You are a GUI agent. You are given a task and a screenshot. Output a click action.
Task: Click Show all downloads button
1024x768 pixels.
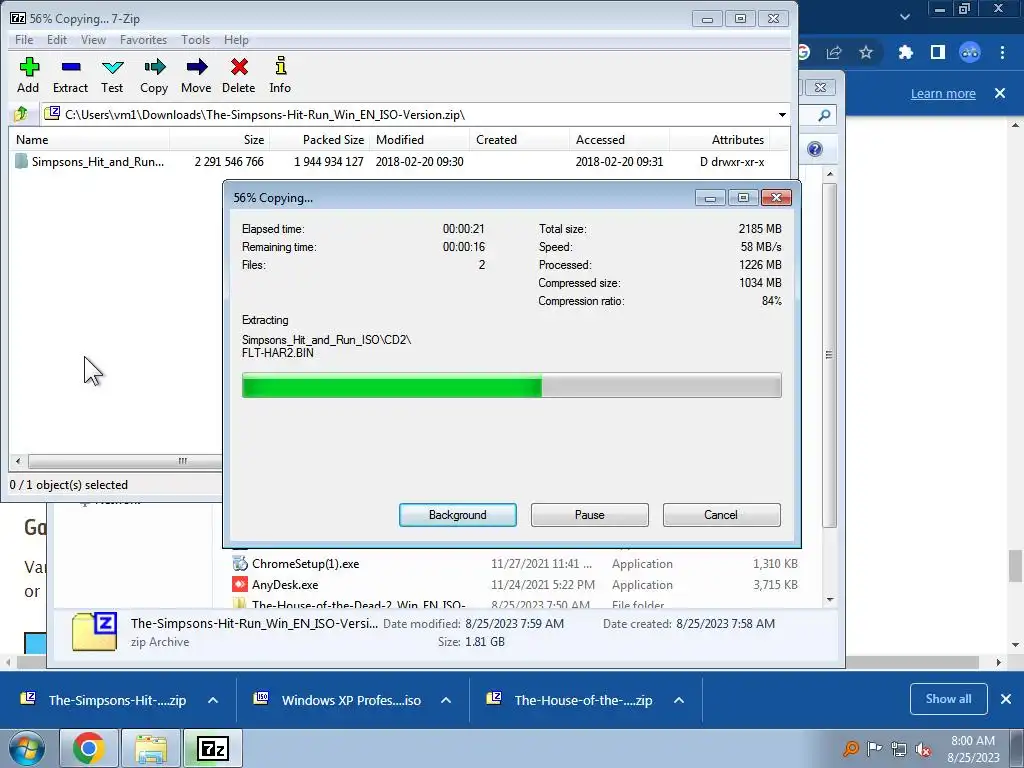point(948,699)
